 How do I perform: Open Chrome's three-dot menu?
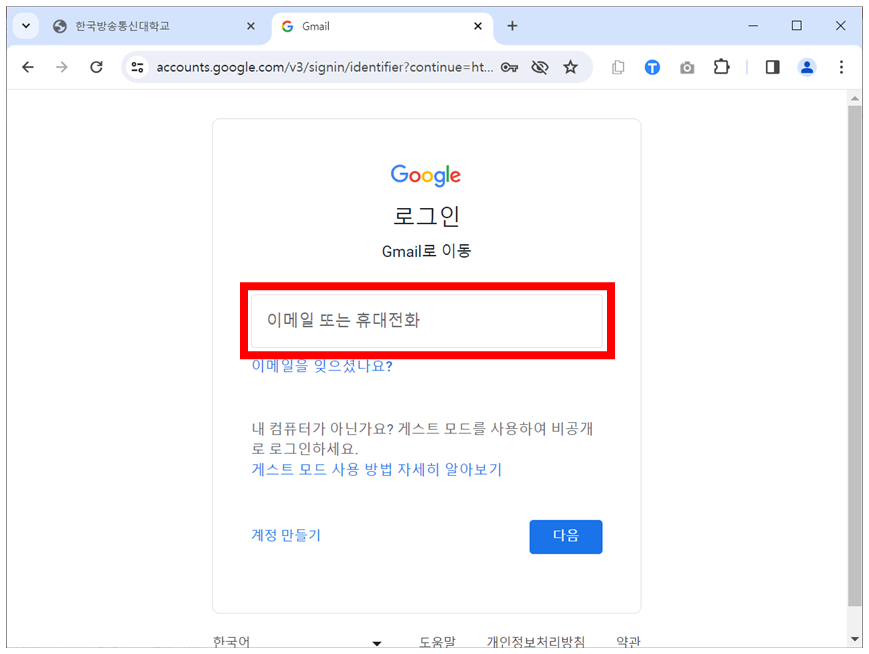[x=841, y=67]
